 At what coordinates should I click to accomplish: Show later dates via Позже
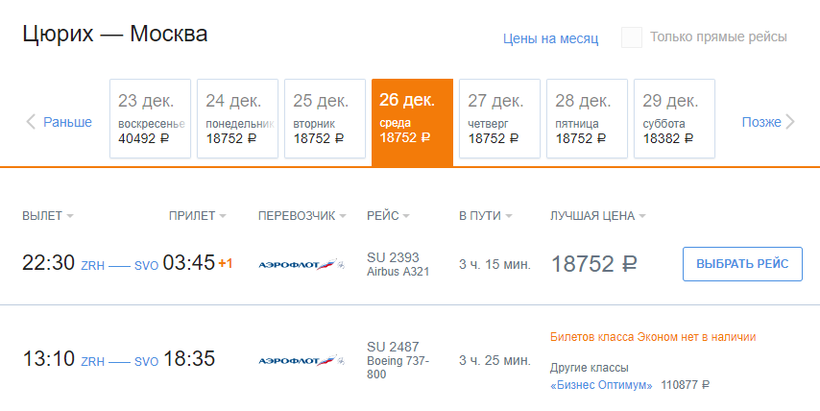(x=761, y=122)
